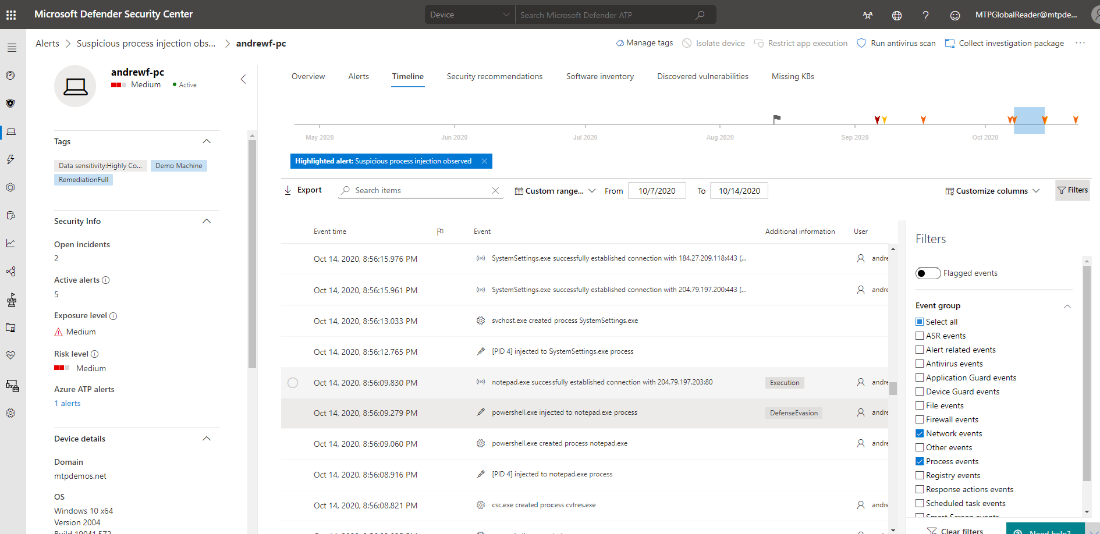1100x534 pixels.
Task: Go to Alerts breadcrumb
Action: click(48, 44)
